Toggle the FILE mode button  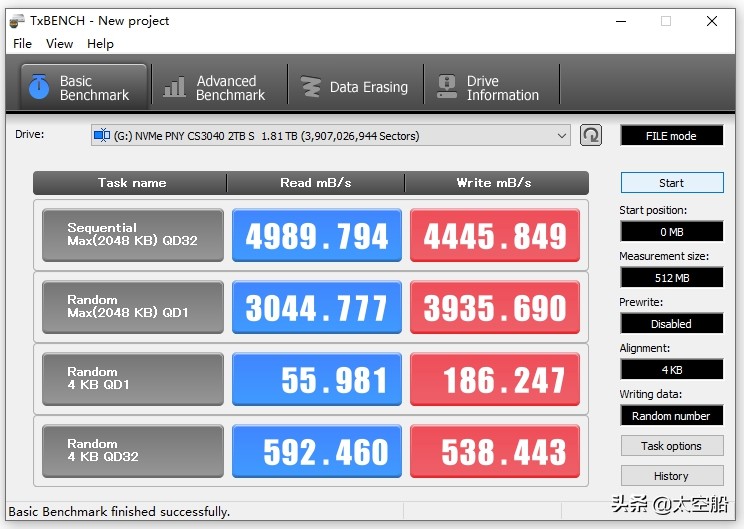click(x=671, y=136)
